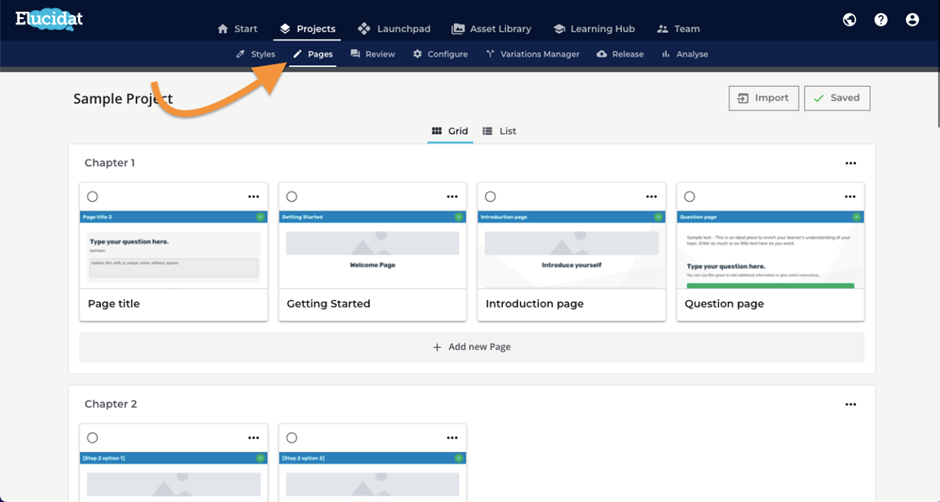Click the Page title card name
This screenshot has height=502, width=940.
click(114, 303)
